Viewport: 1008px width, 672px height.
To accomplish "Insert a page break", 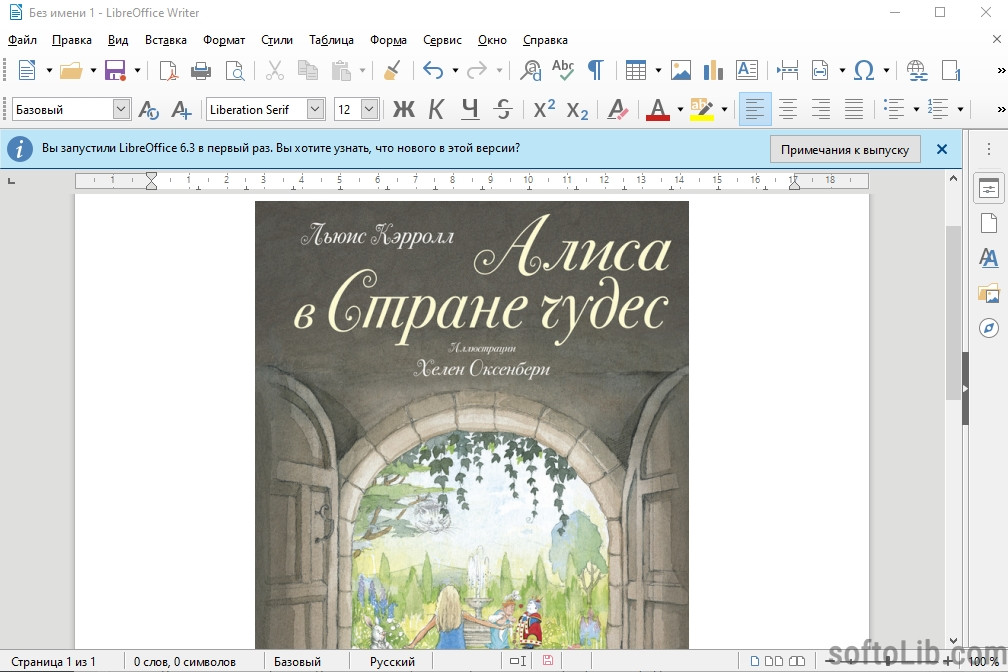I will click(788, 70).
